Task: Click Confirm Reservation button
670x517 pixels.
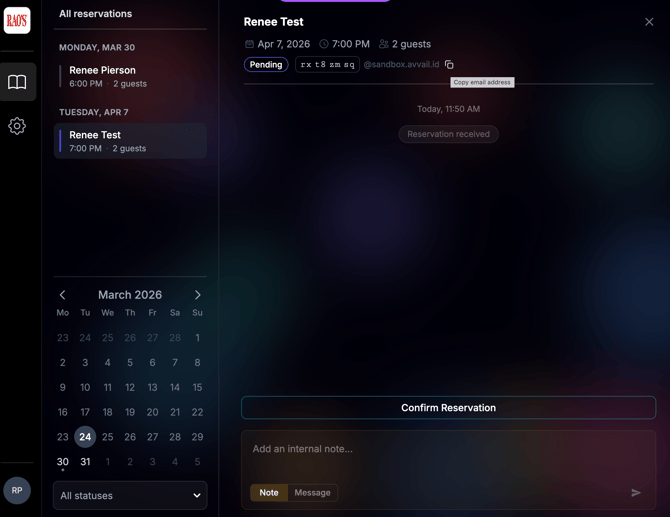Action: tap(448, 408)
